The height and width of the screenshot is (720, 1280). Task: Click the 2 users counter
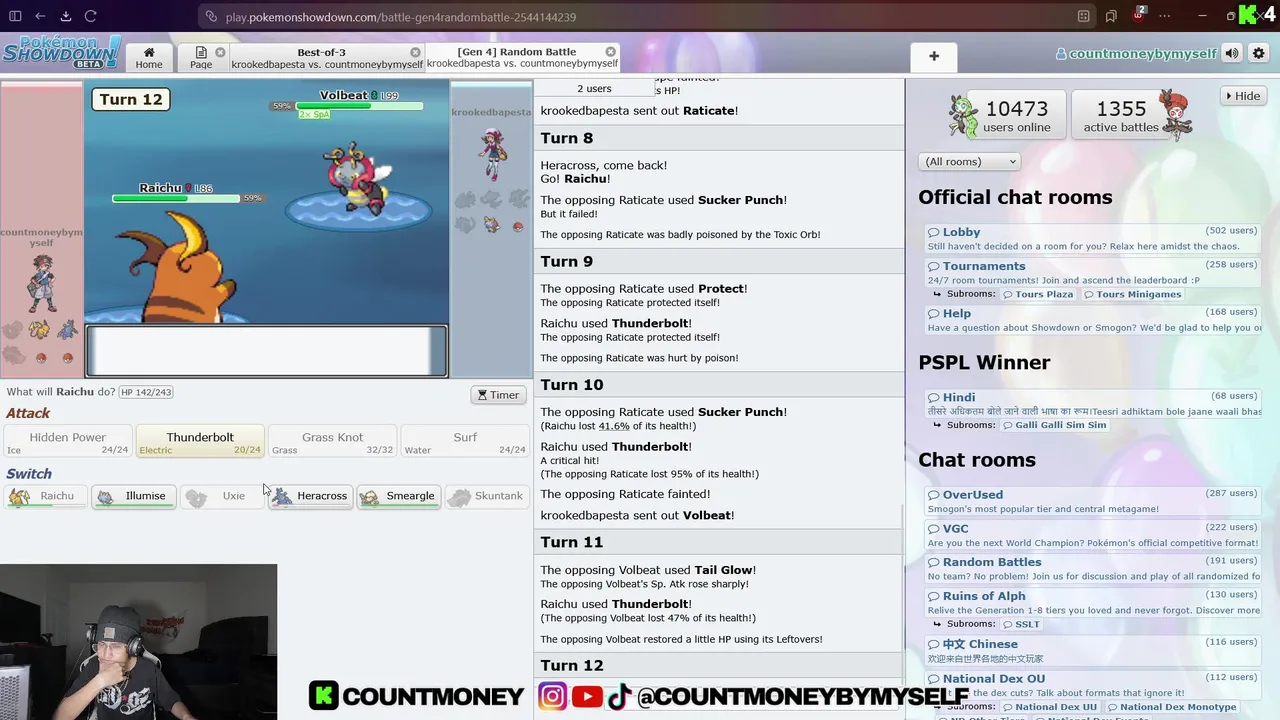coord(594,89)
